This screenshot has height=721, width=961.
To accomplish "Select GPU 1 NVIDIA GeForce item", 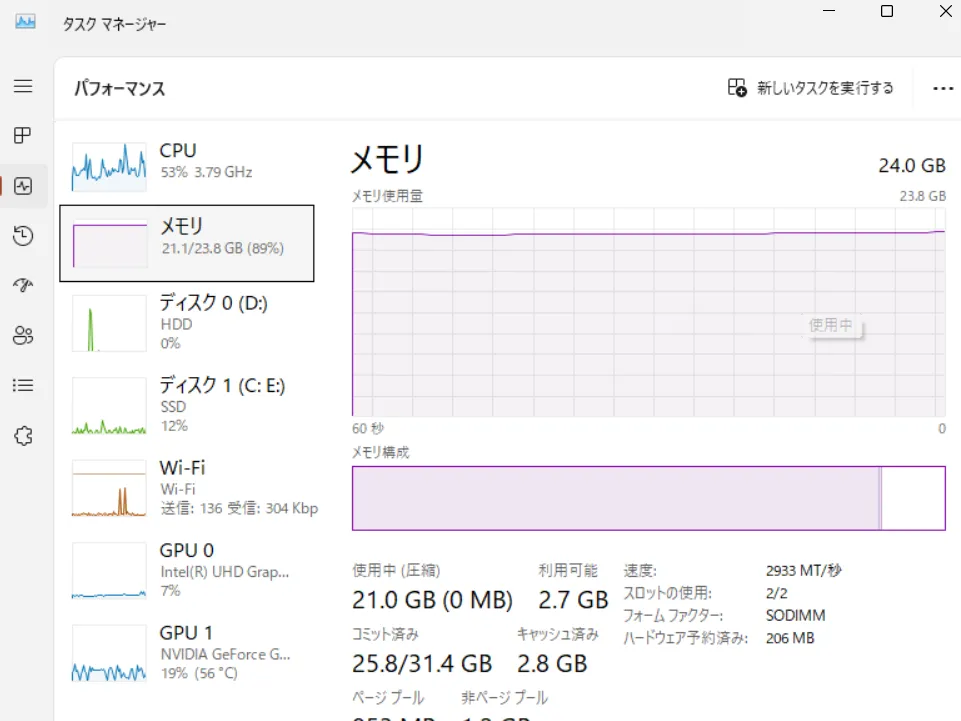I will pos(188,652).
